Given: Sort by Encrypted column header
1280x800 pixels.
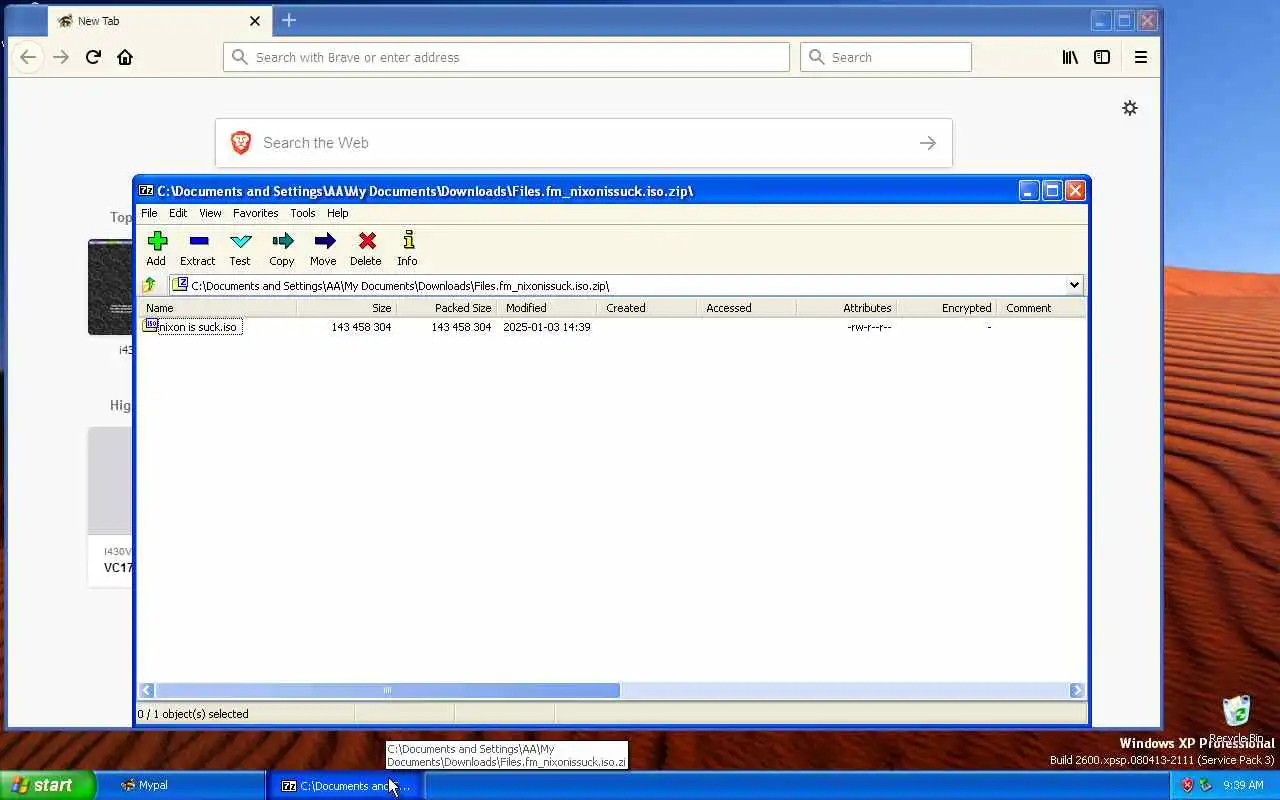Looking at the screenshot, I should point(946,308).
